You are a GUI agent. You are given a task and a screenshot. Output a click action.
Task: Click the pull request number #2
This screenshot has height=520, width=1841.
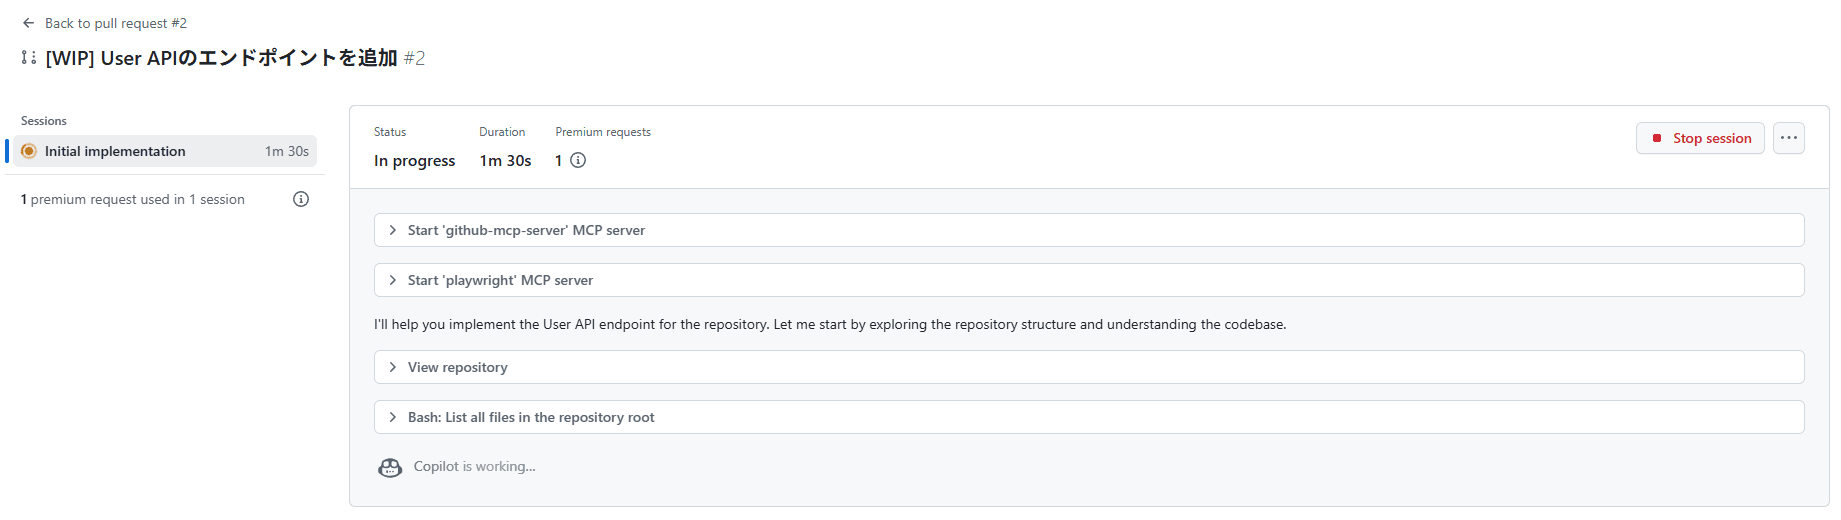(414, 59)
